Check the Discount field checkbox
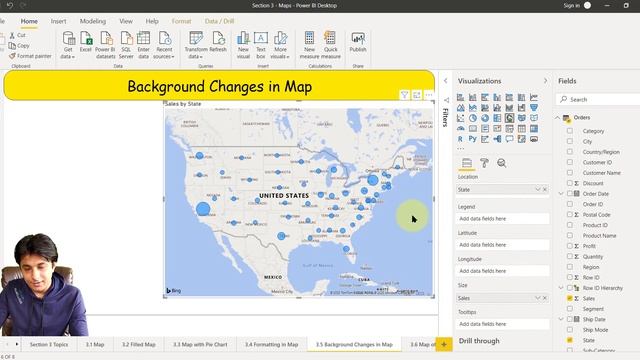Viewport: 640px width, 360px height. coord(570,183)
